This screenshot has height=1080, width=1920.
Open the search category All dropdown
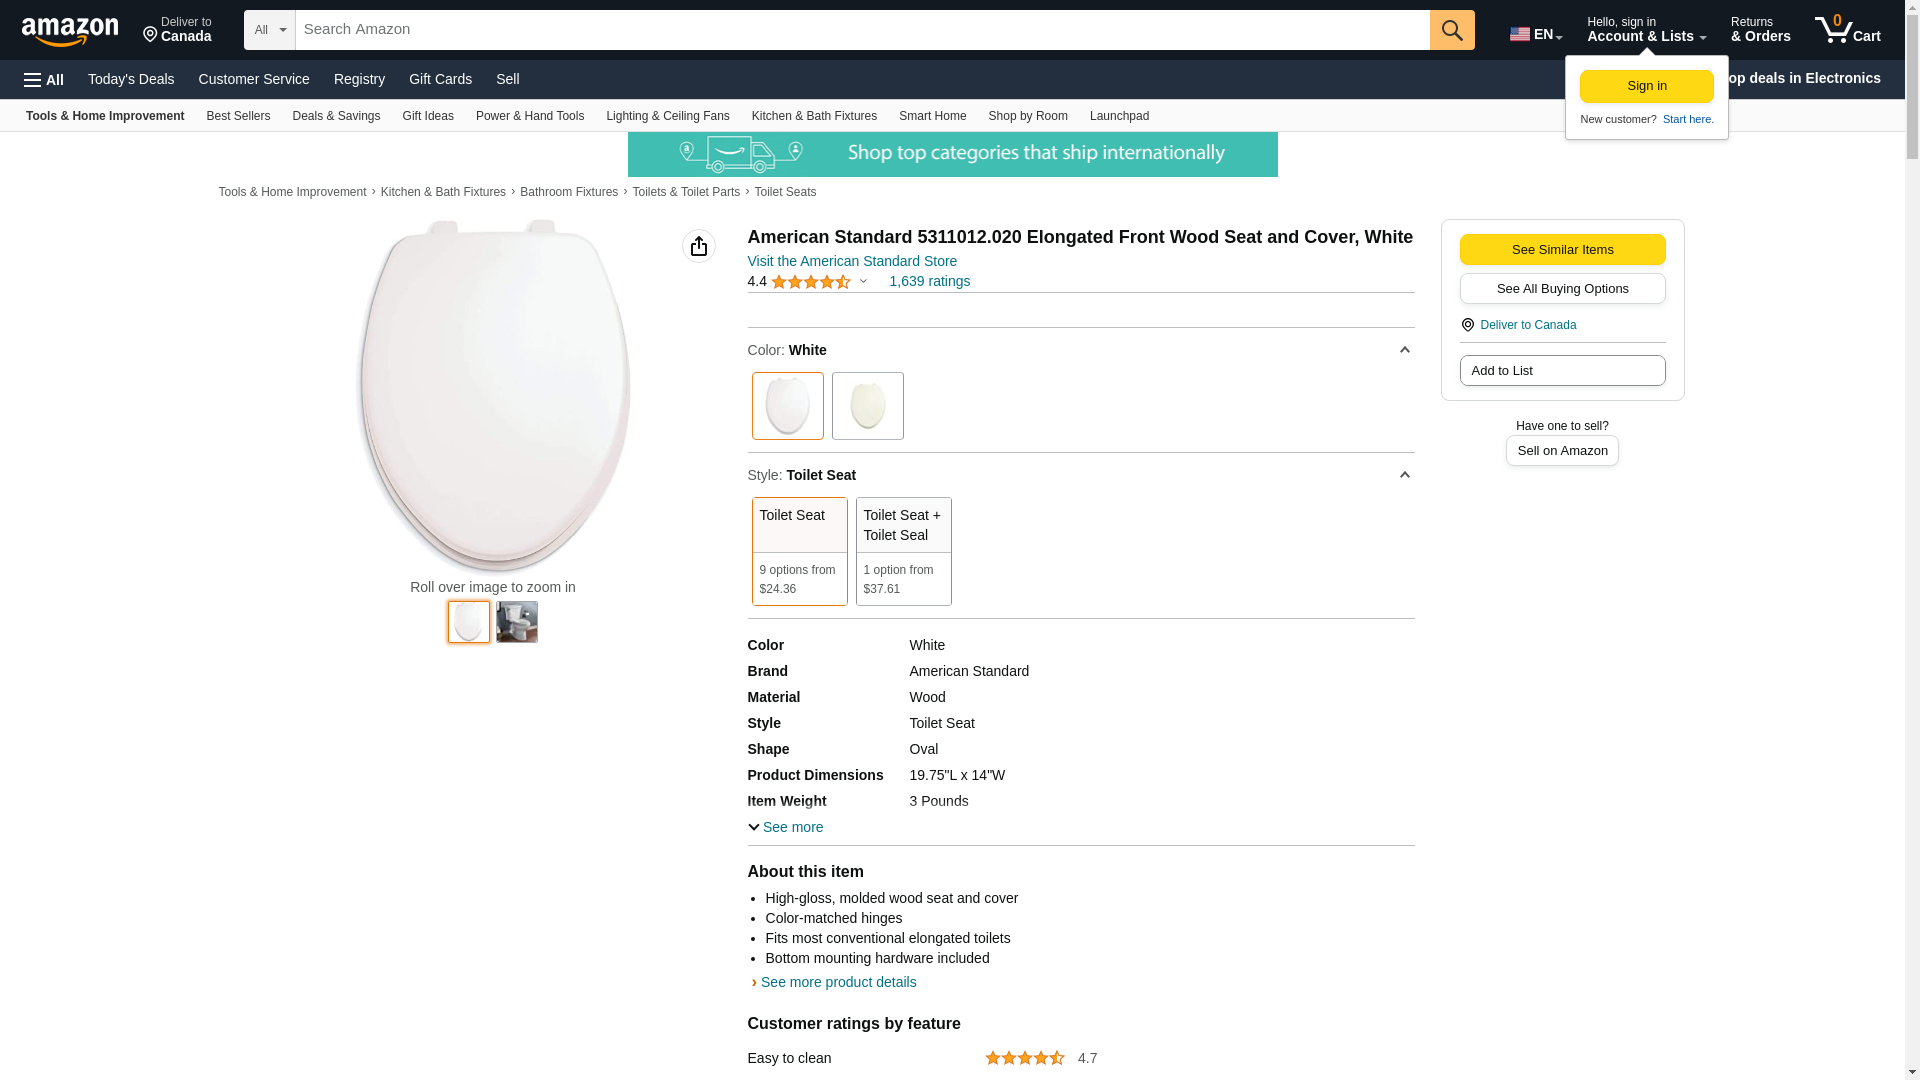coord(269,30)
